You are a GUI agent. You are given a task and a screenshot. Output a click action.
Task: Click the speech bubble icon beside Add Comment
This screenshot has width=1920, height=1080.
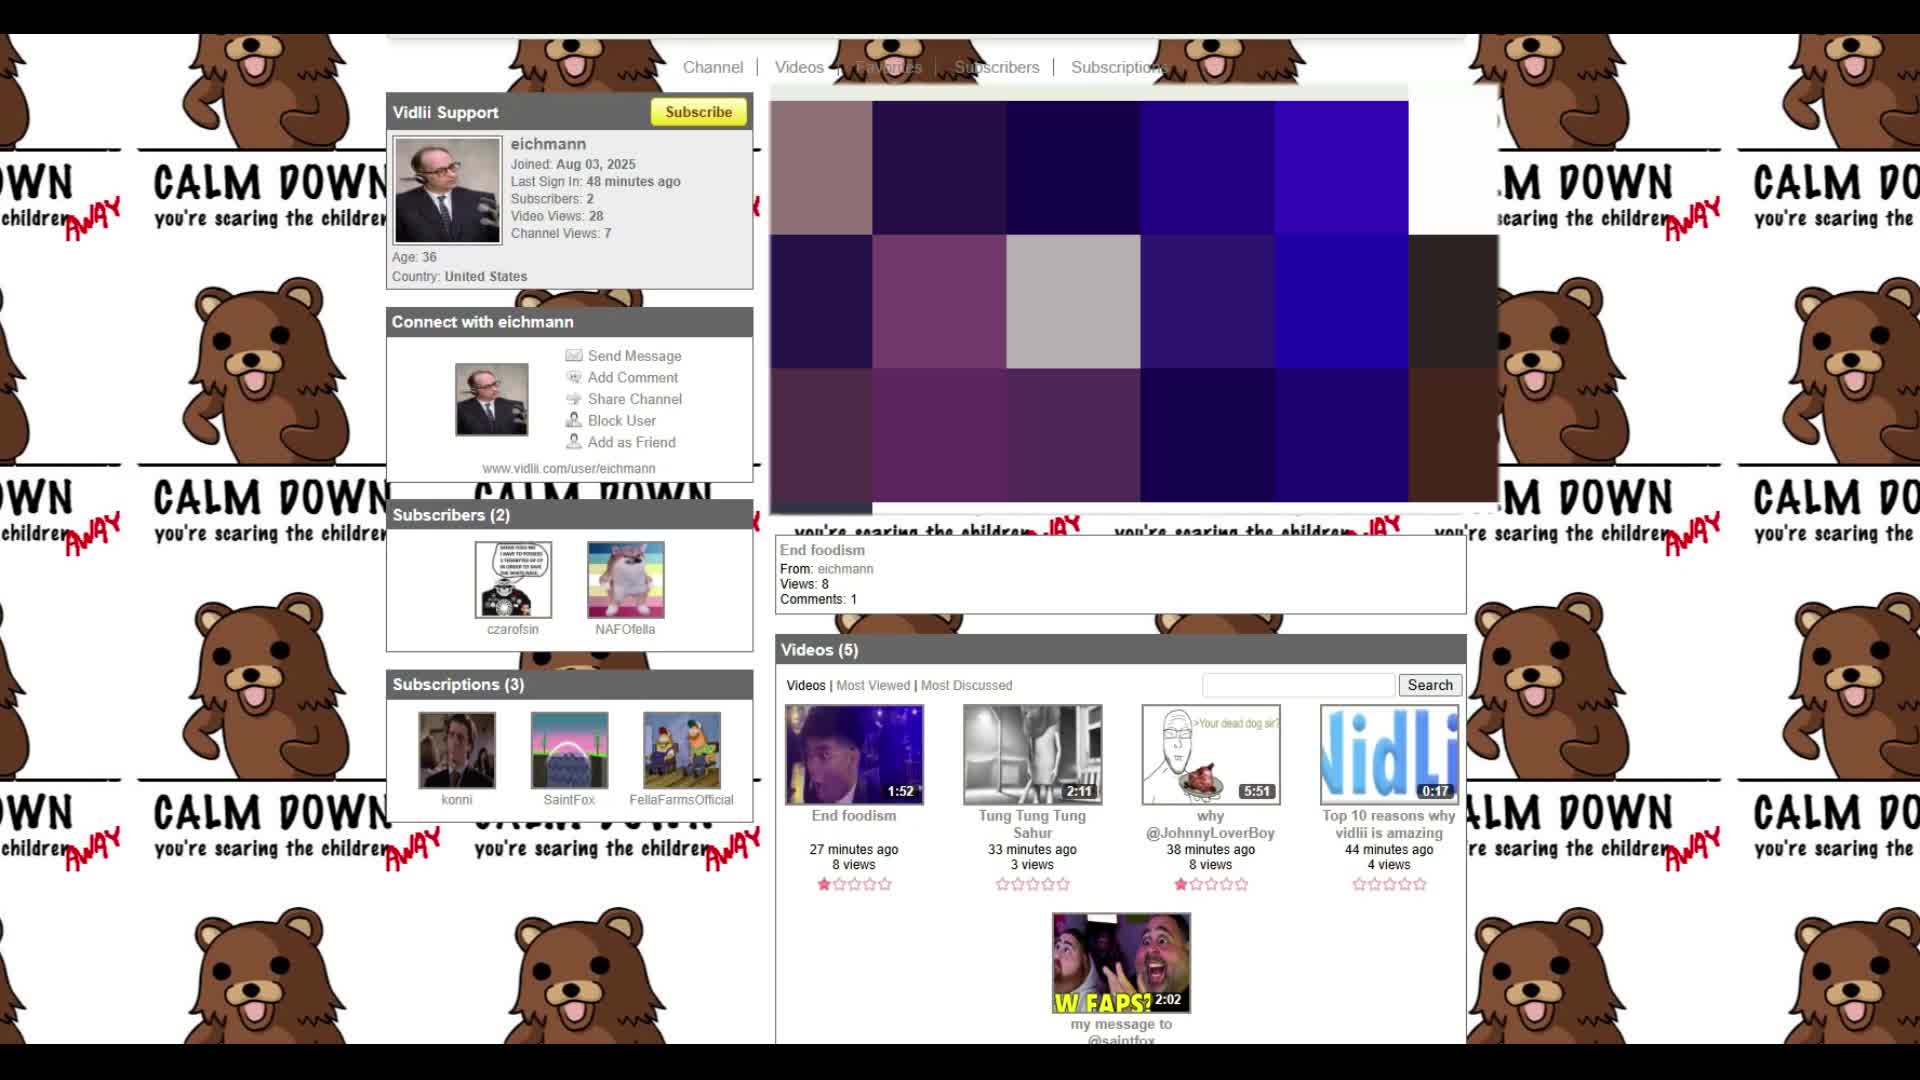click(574, 377)
